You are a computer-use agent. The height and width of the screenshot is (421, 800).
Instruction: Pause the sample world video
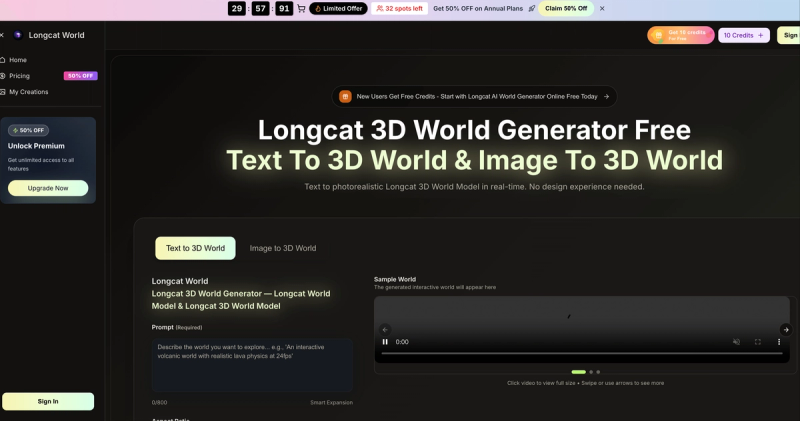[385, 342]
